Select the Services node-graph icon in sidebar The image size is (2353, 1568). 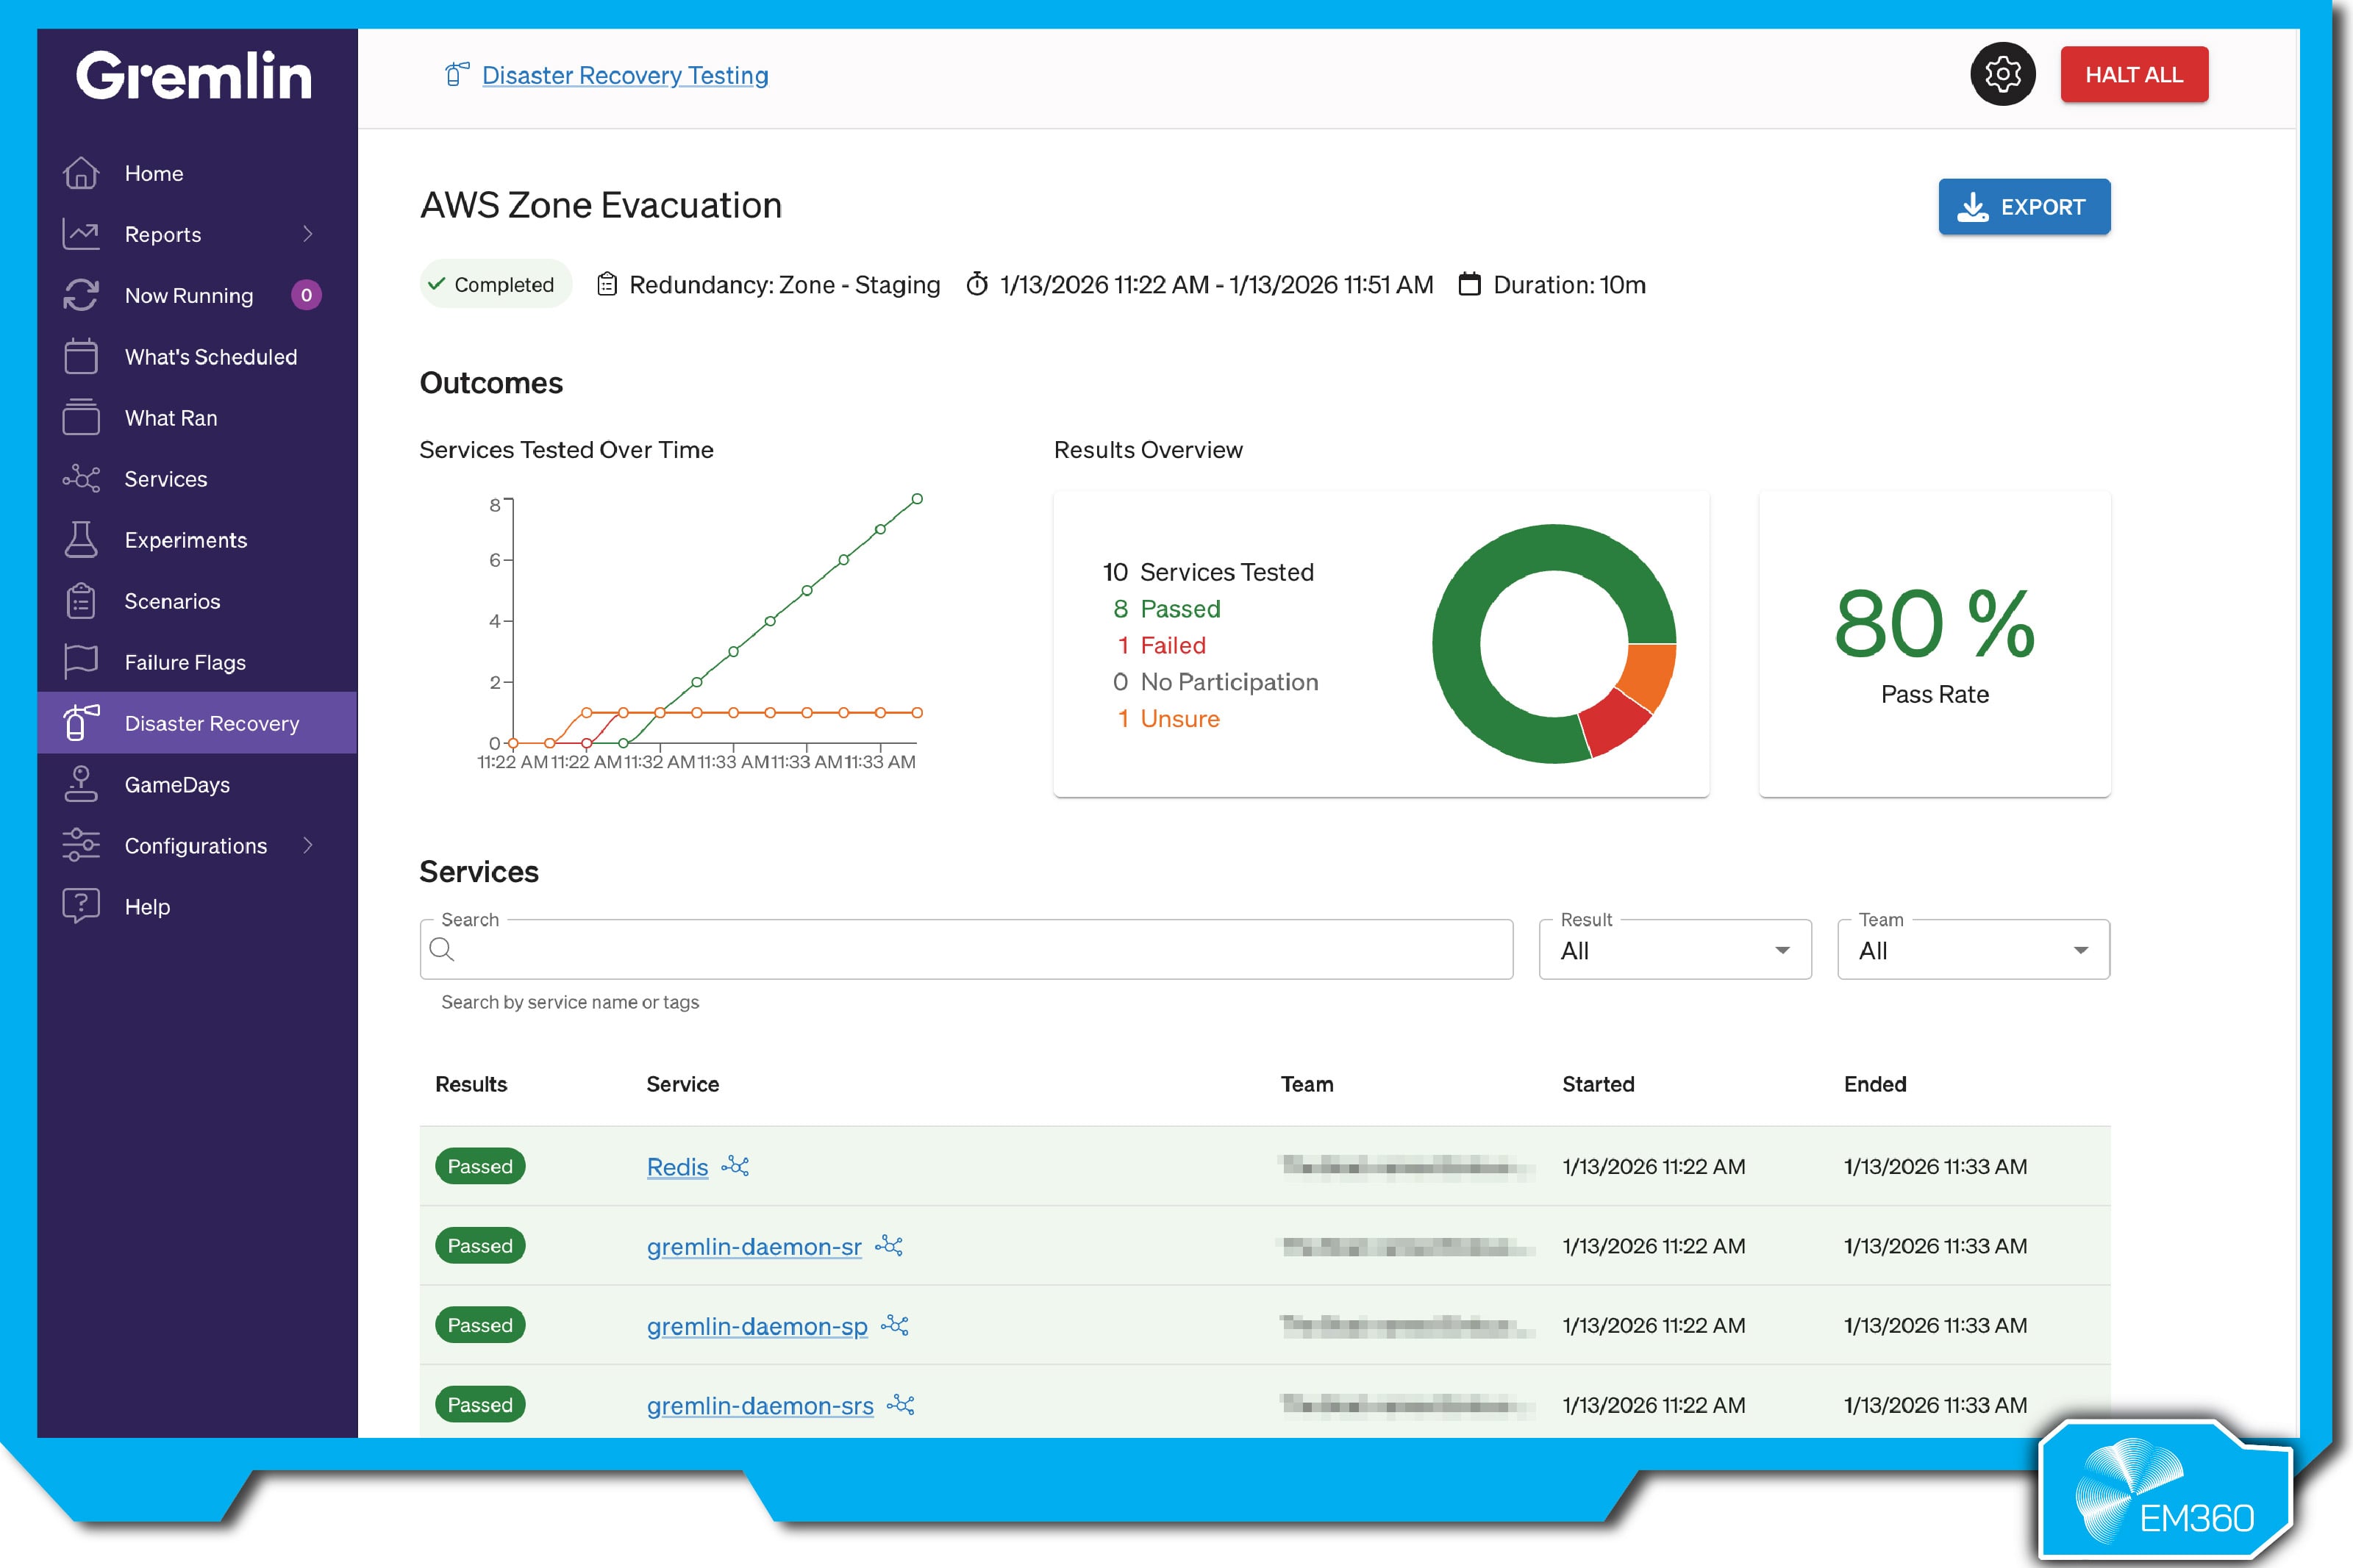tap(81, 478)
